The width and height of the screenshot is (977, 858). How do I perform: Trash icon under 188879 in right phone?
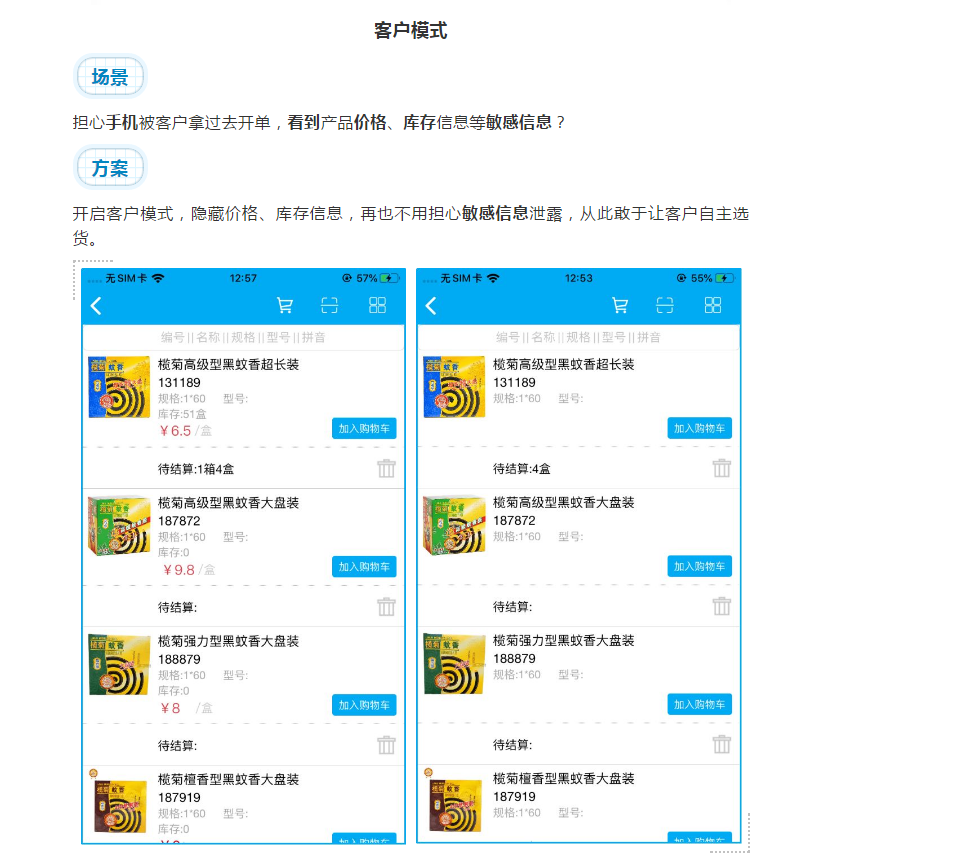pyautogui.click(x=722, y=745)
